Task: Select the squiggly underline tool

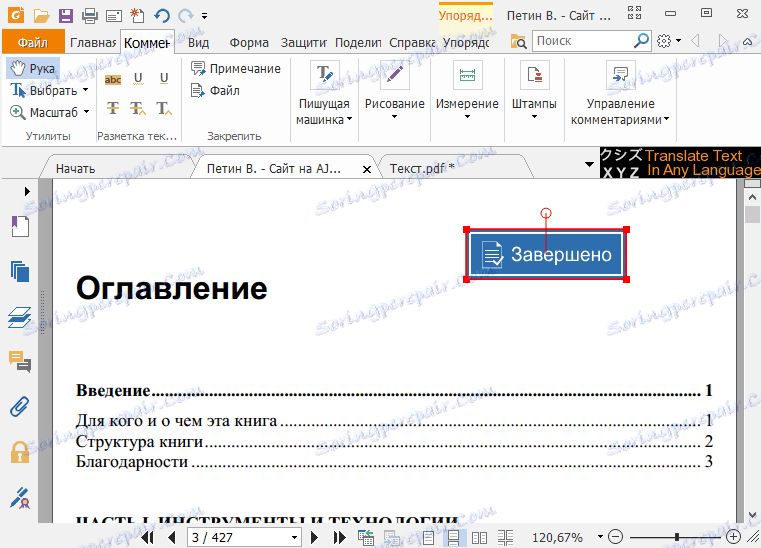Action: [138, 79]
